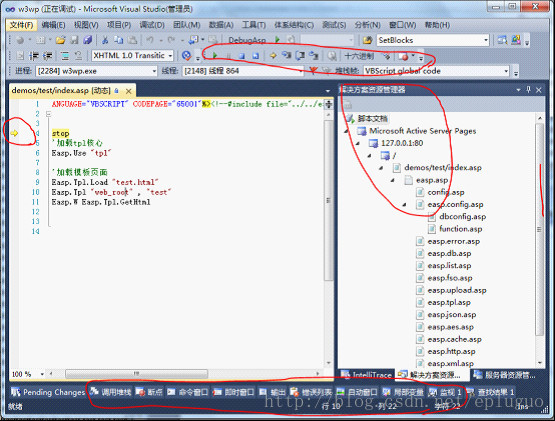Open the 进程 [2284] w3wp.exe process dropdown
Image resolution: width=555 pixels, height=421 pixels.
tap(96, 71)
